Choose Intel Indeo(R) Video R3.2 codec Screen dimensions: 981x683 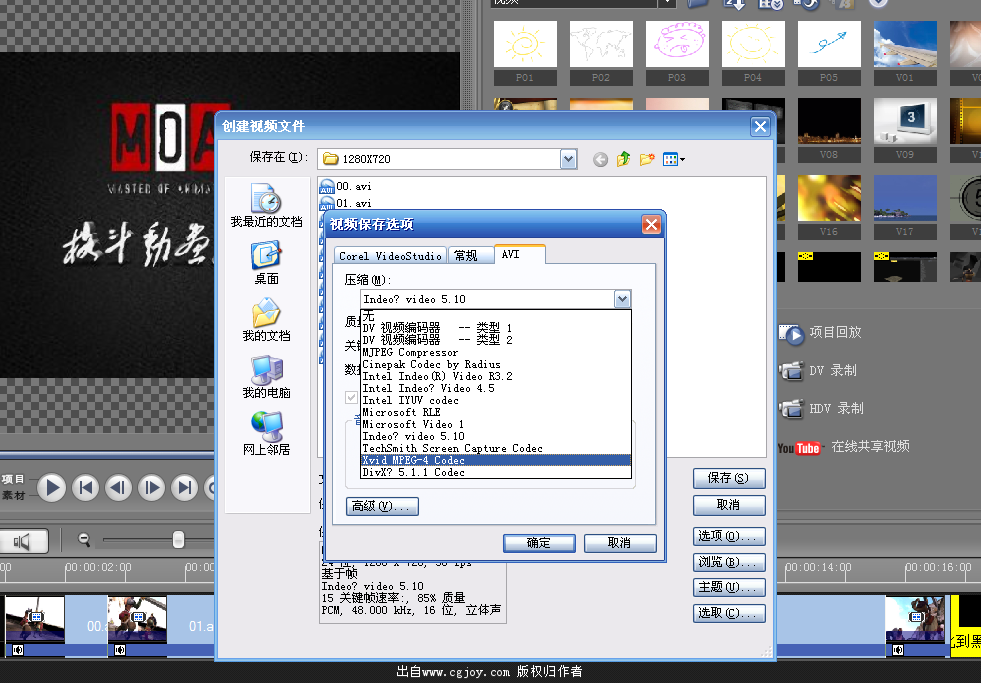[x=496, y=376]
